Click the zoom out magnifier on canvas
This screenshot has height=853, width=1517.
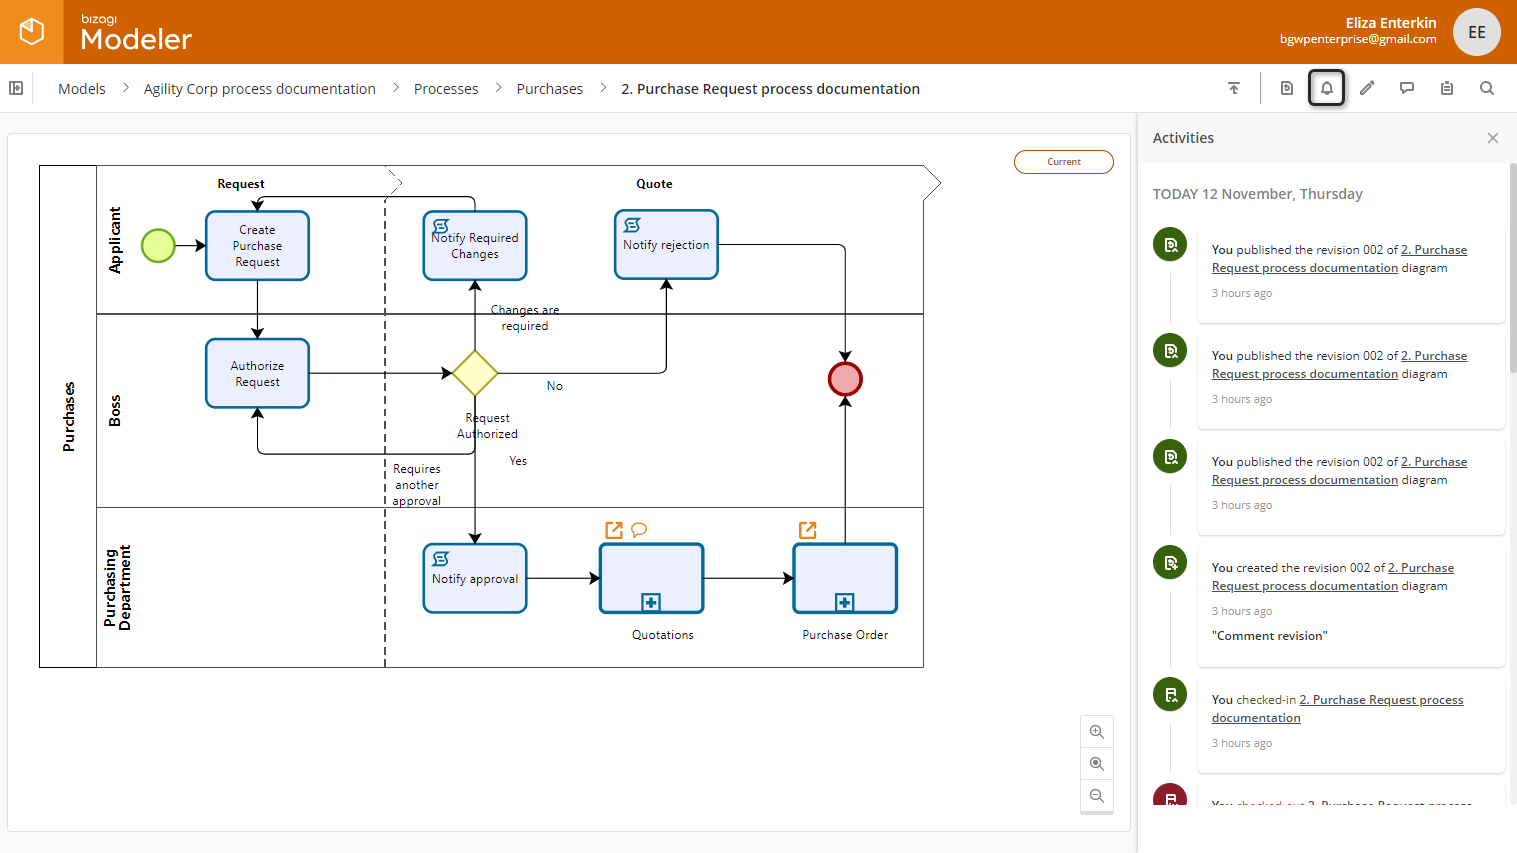point(1097,796)
